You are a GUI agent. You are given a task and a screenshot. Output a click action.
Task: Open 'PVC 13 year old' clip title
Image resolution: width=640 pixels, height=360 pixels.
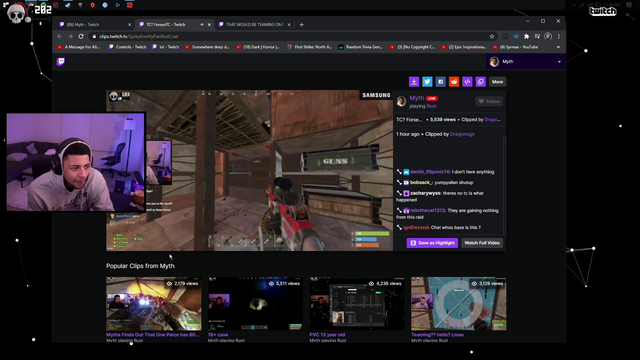(327, 335)
